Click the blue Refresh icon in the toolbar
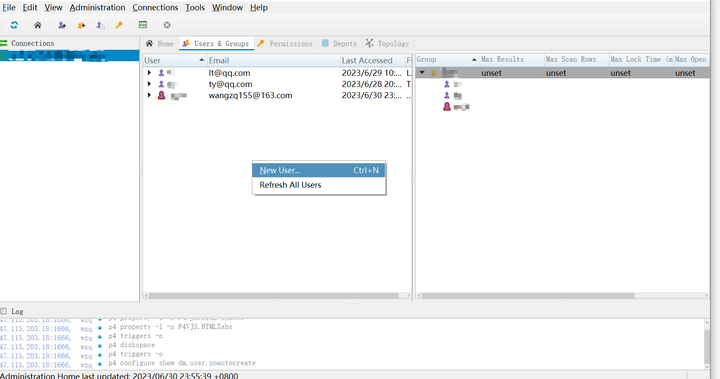 [x=14, y=25]
